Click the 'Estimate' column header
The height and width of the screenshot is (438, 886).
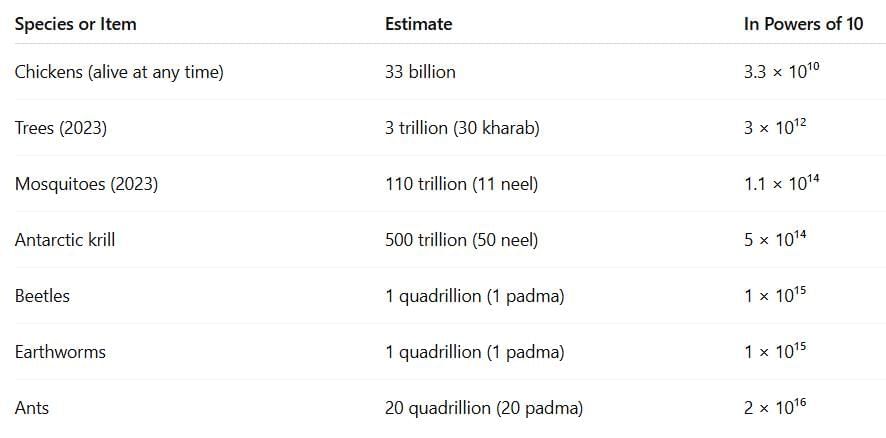pyautogui.click(x=418, y=24)
